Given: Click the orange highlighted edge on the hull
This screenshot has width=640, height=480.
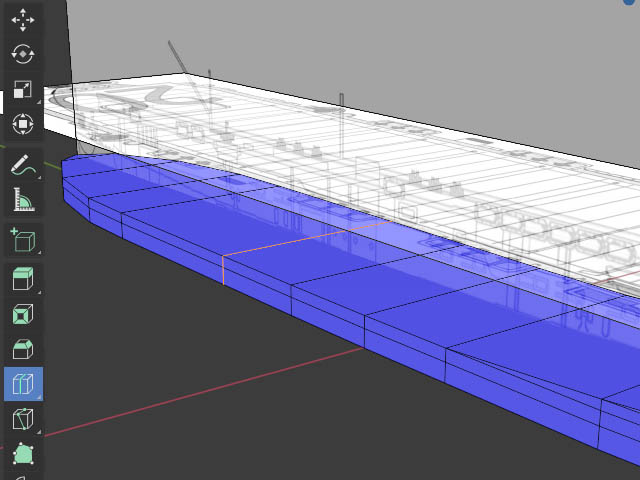Looking at the screenshot, I should point(306,239).
